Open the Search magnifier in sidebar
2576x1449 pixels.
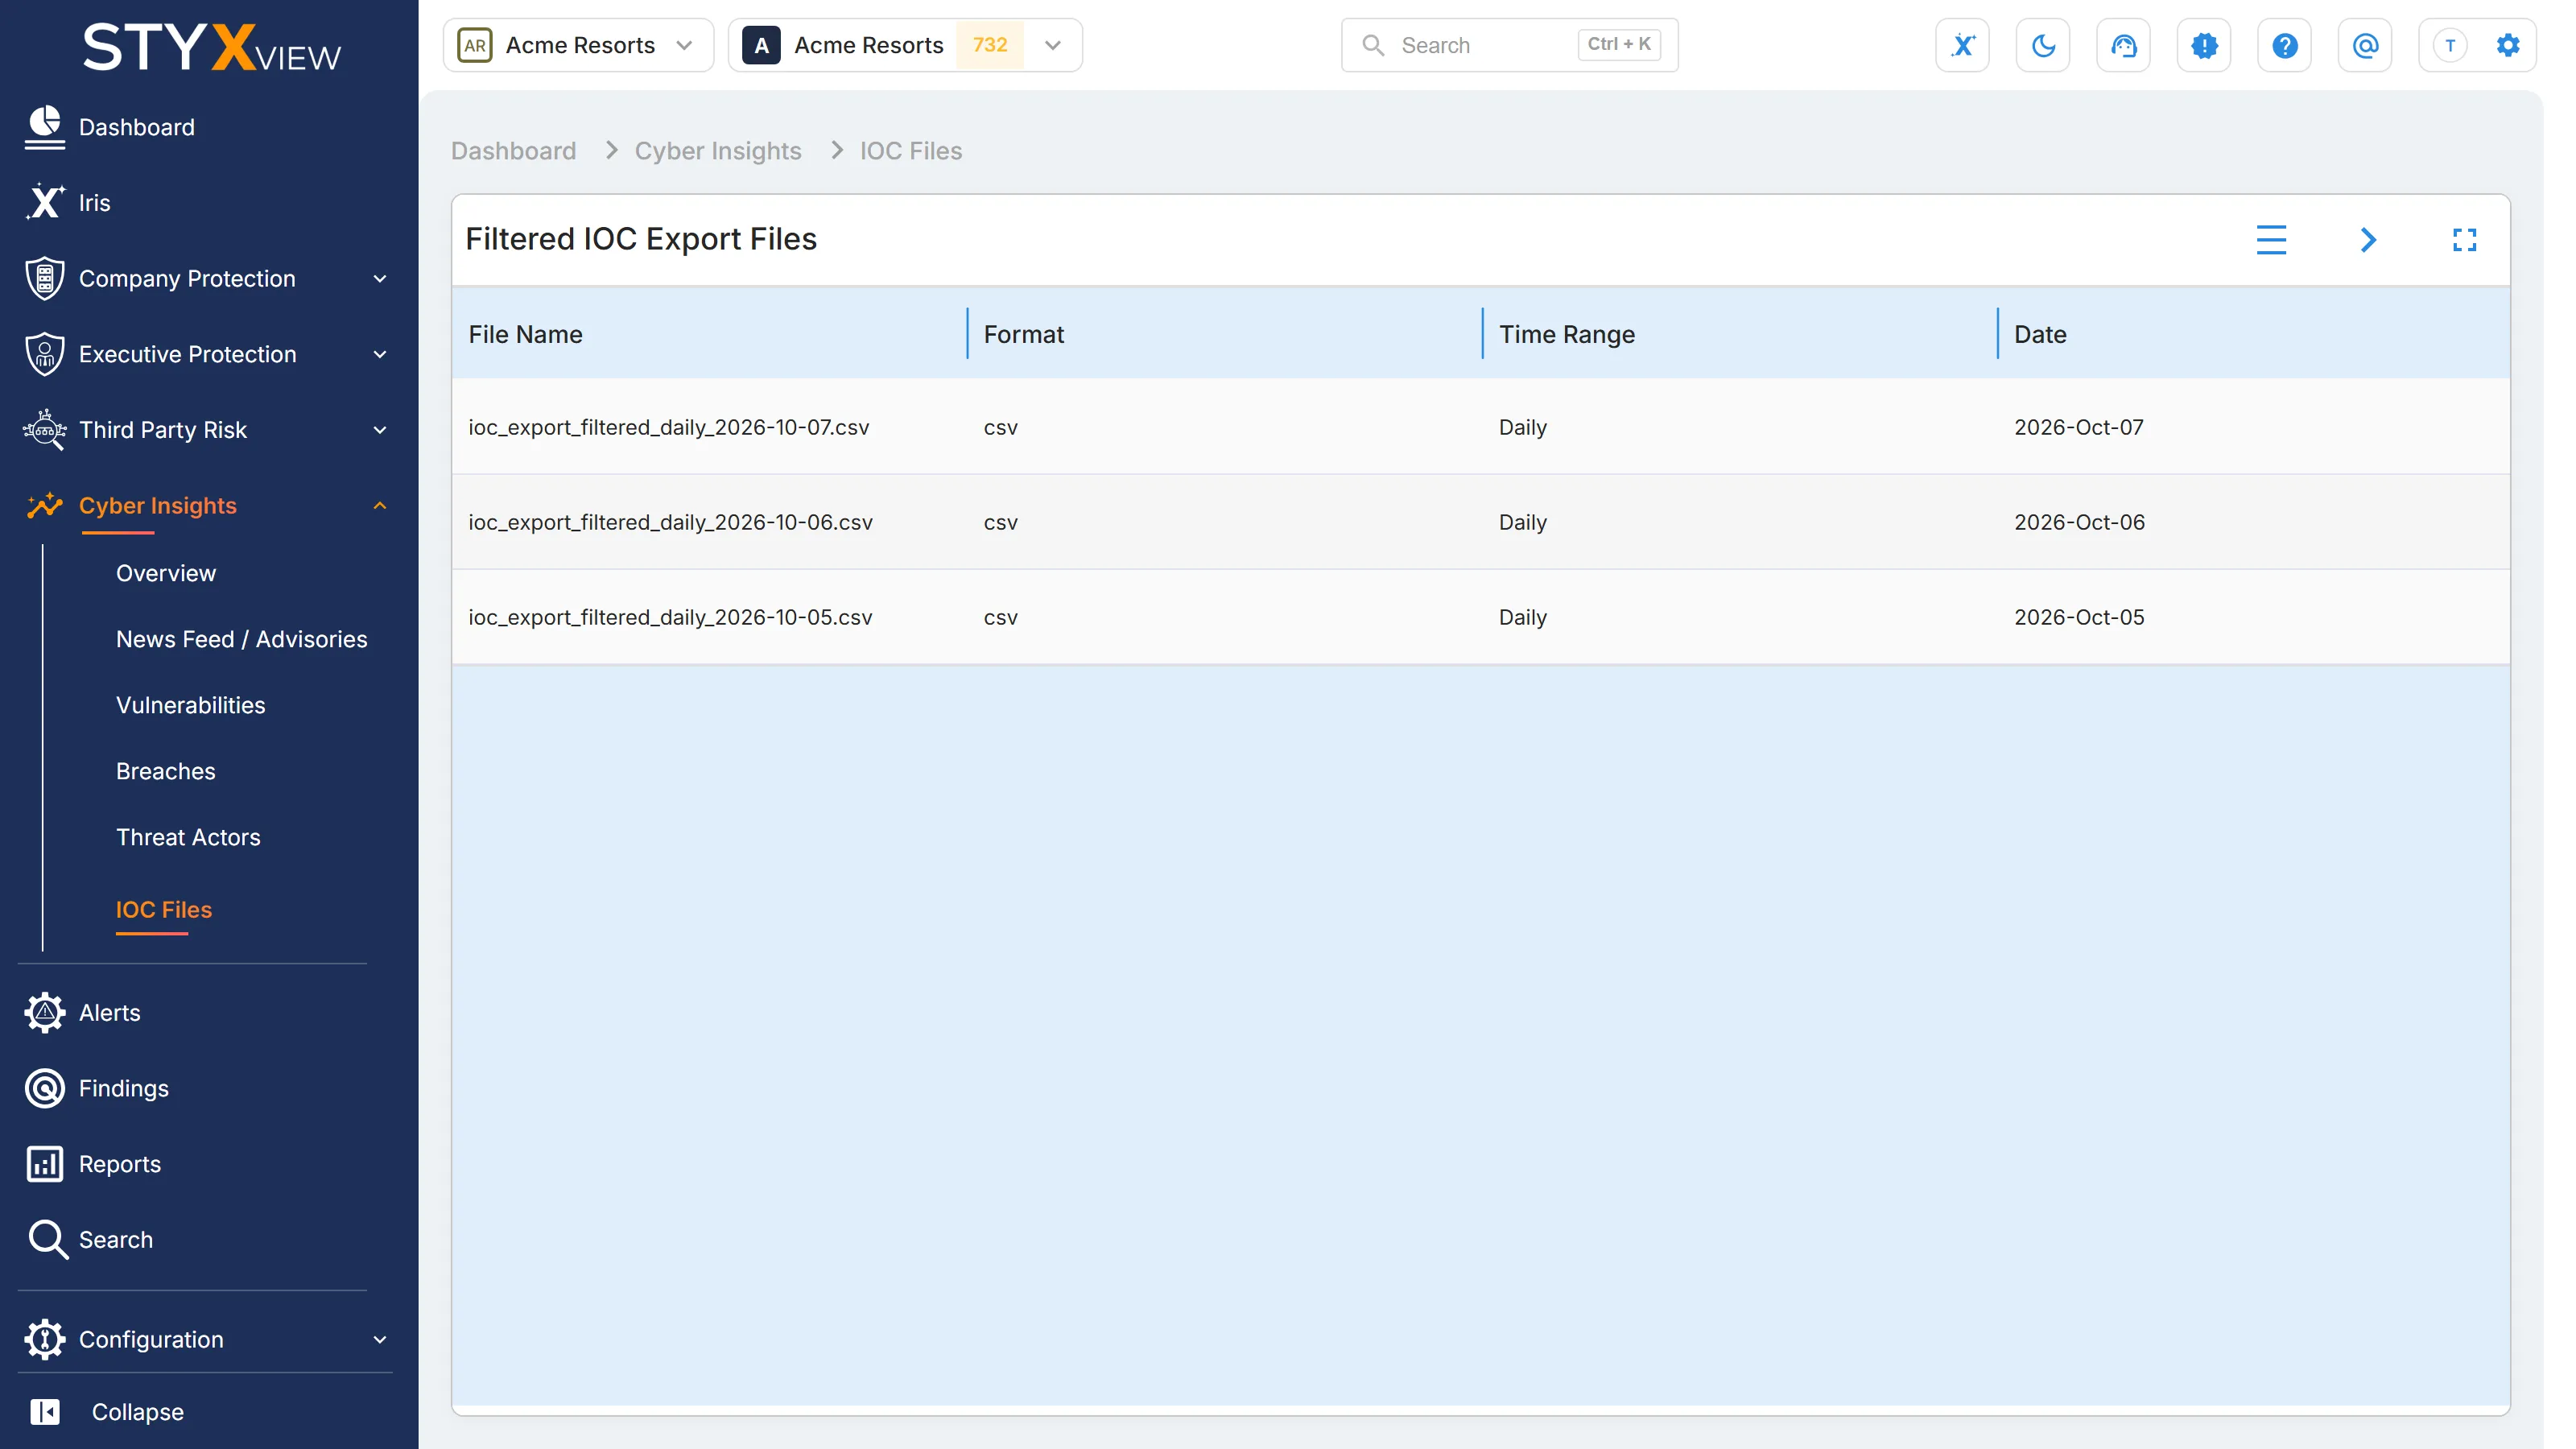(x=47, y=1239)
